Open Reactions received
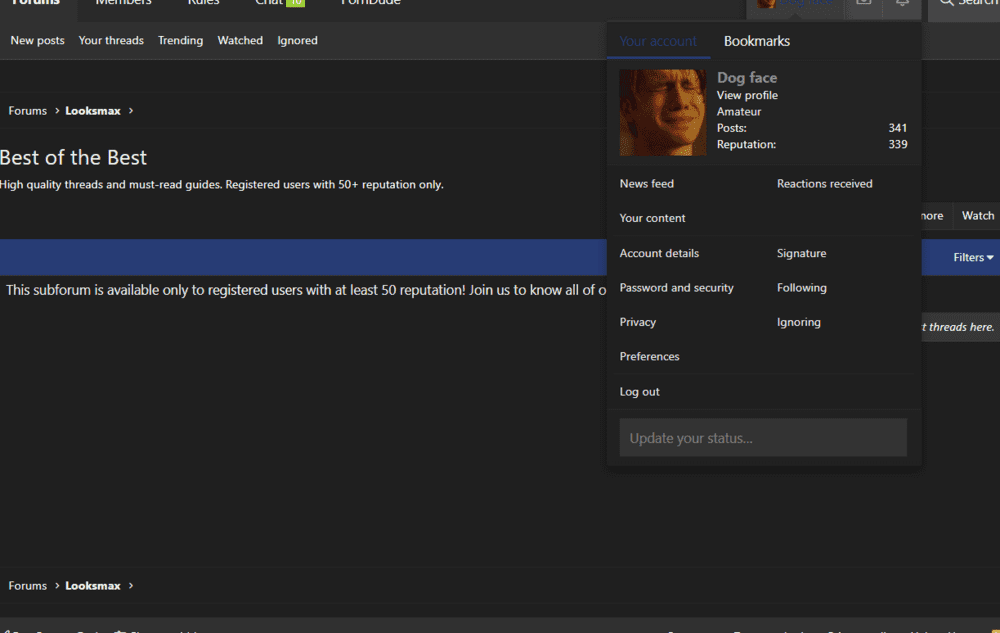Image resolution: width=1000 pixels, height=633 pixels. pos(824,184)
